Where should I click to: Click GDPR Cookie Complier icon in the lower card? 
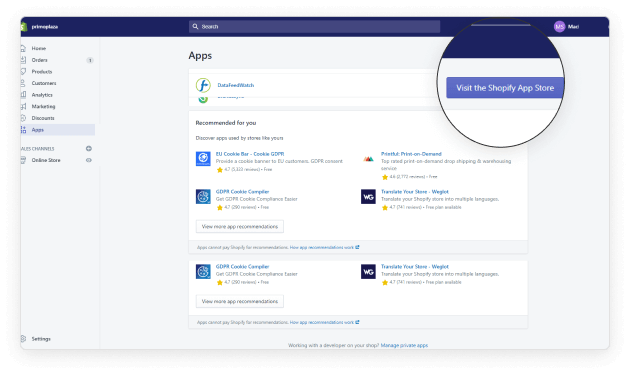(203, 272)
